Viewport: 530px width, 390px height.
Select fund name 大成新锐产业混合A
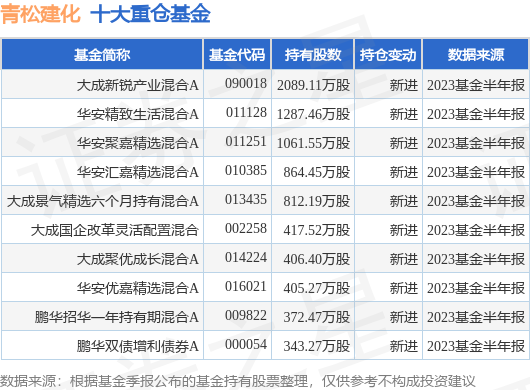[138, 85]
